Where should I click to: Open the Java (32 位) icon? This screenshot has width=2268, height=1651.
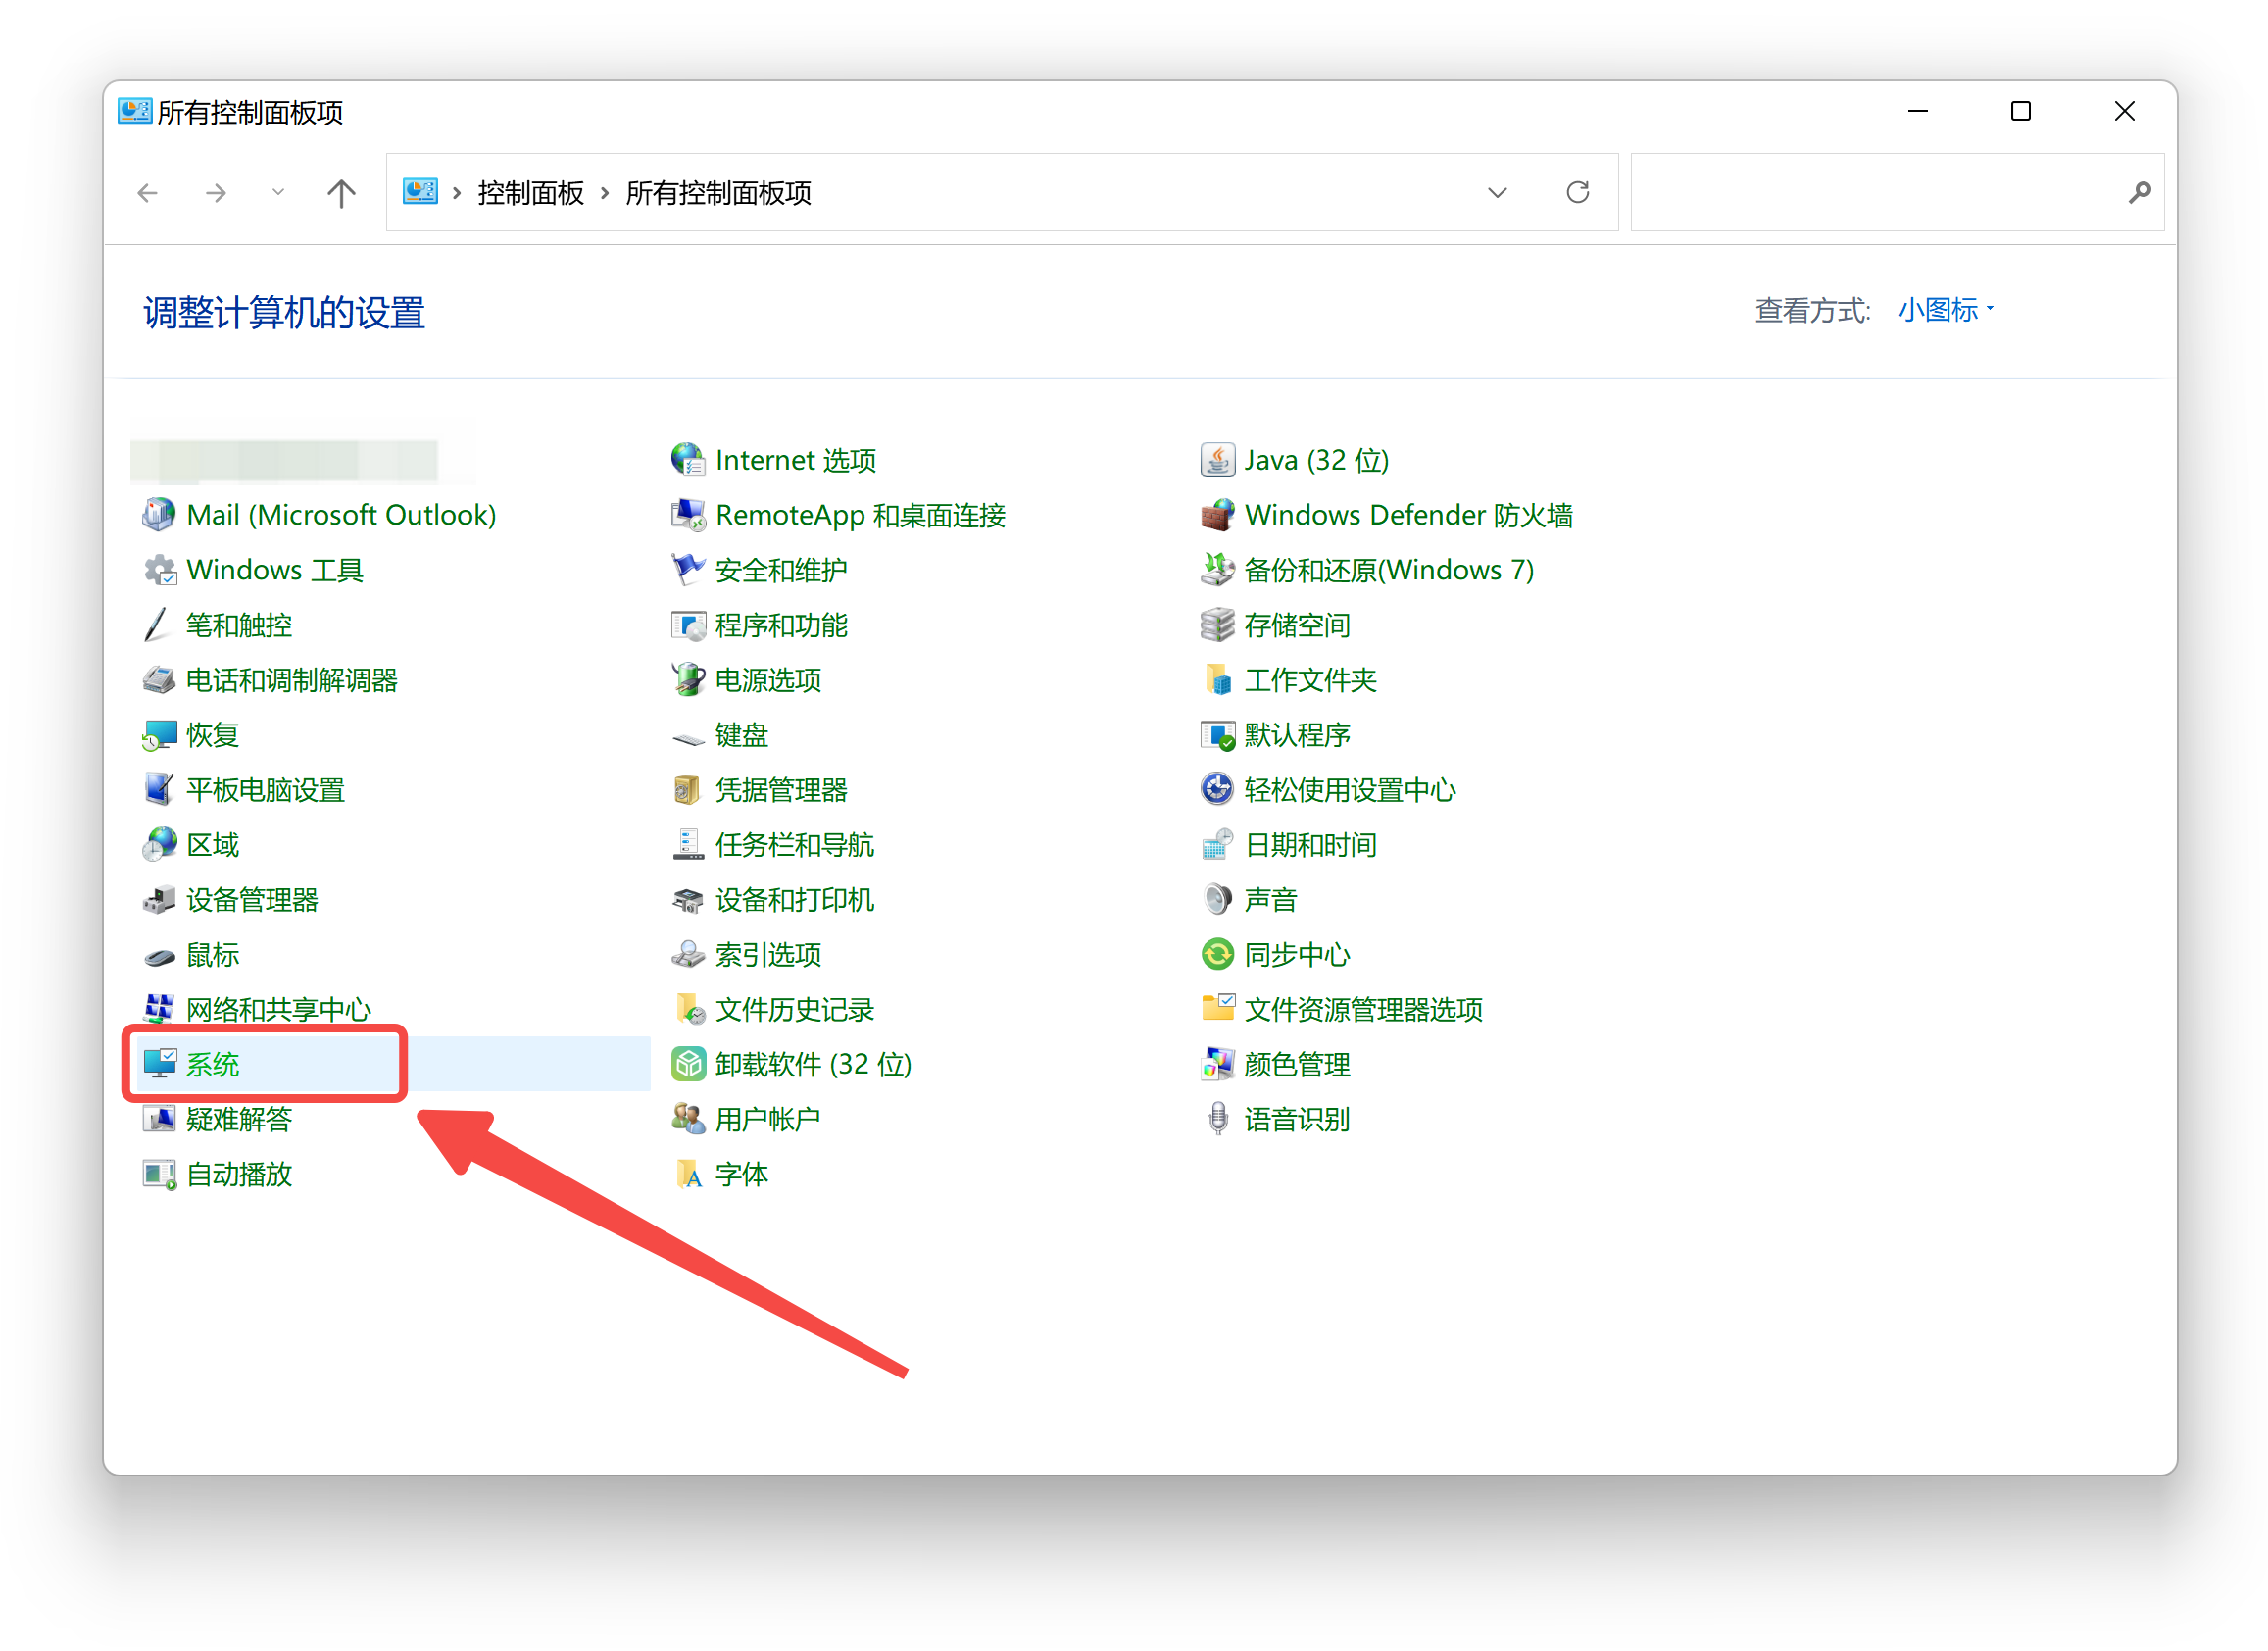pos(1217,460)
